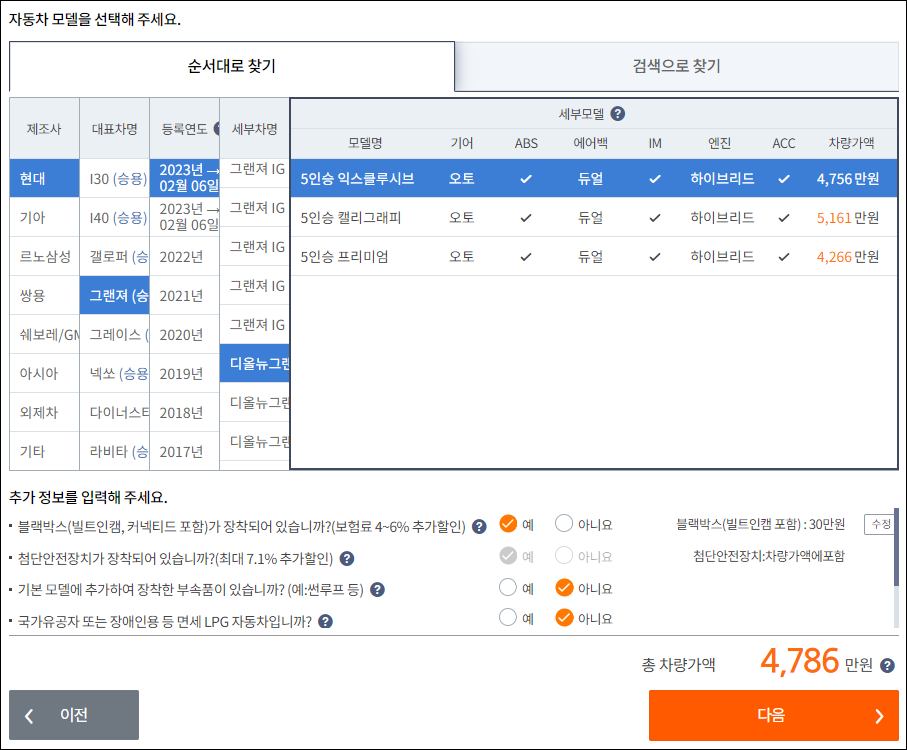Select manufacturer 기타
The width and height of the screenshot is (907, 750).
coord(45,451)
